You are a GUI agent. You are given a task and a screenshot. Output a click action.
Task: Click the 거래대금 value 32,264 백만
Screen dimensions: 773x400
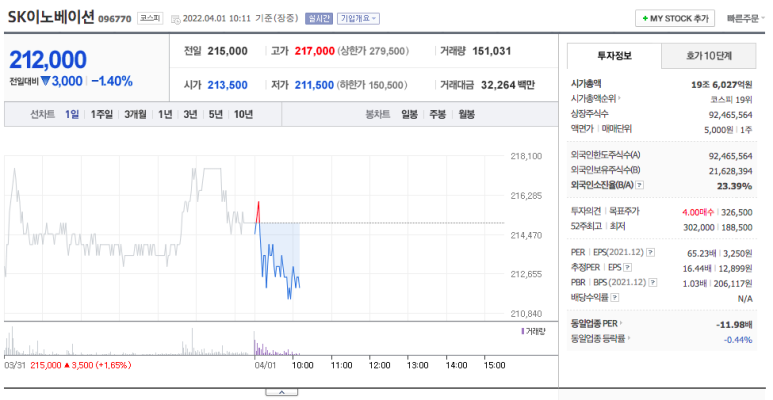[508, 85]
